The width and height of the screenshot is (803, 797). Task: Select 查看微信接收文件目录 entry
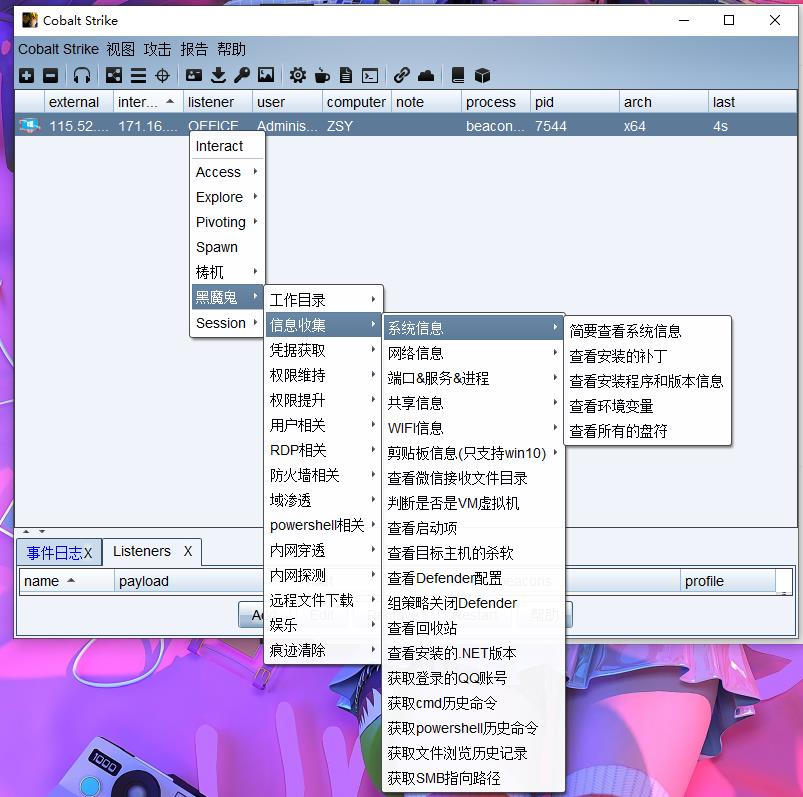pyautogui.click(x=473, y=478)
